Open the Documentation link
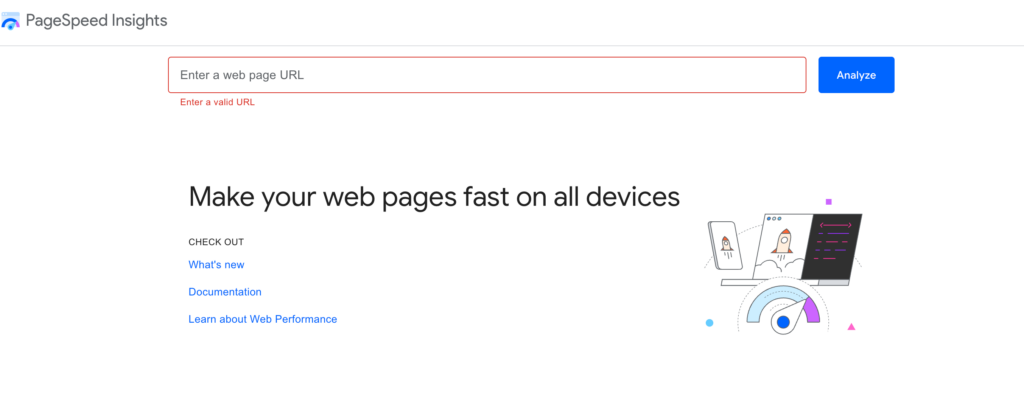The height and width of the screenshot is (401, 1024). (x=225, y=292)
